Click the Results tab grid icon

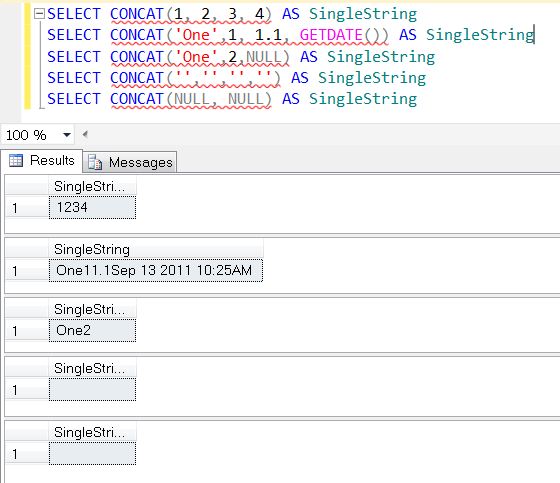tap(16, 161)
